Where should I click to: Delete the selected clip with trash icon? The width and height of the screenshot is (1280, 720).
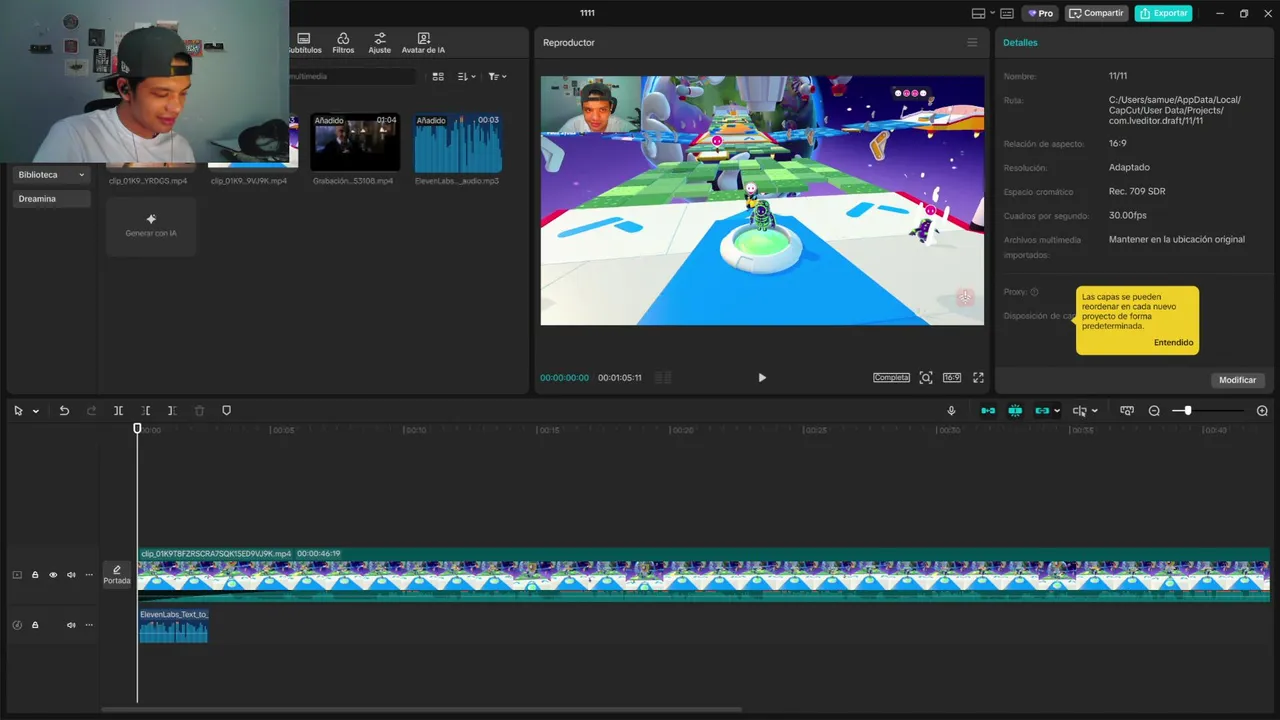[x=199, y=411]
